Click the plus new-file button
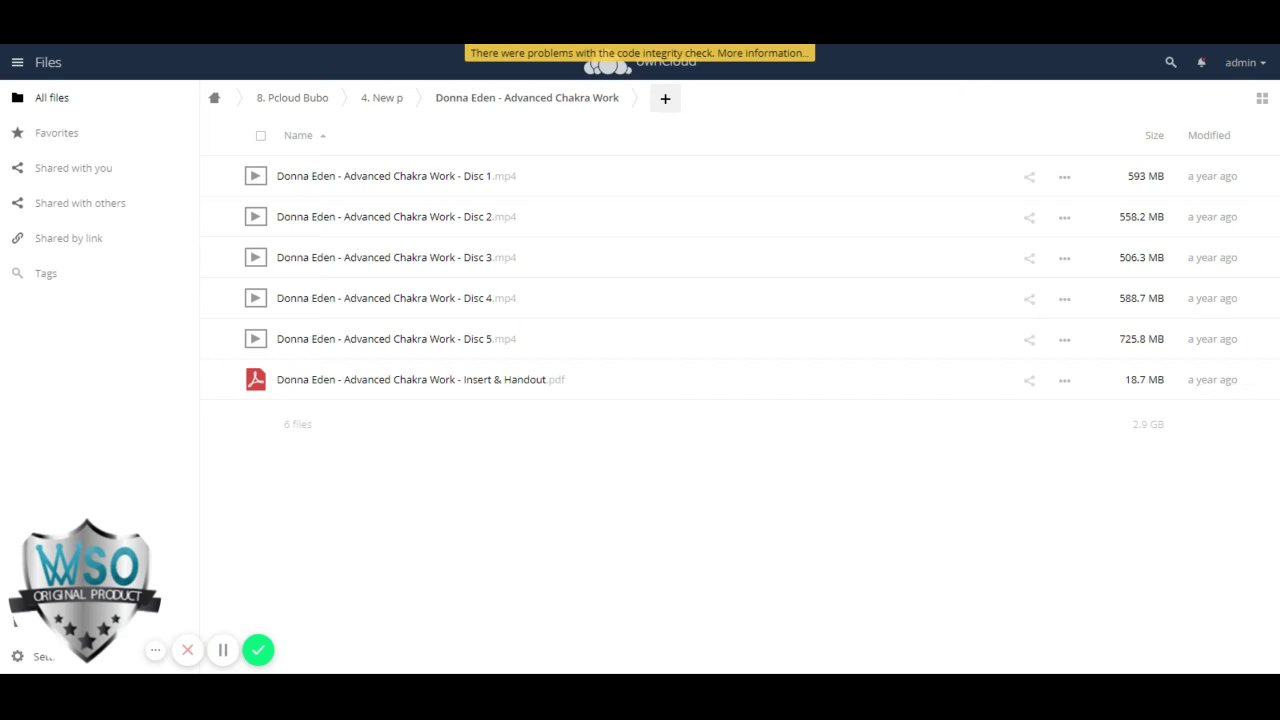 tap(665, 98)
